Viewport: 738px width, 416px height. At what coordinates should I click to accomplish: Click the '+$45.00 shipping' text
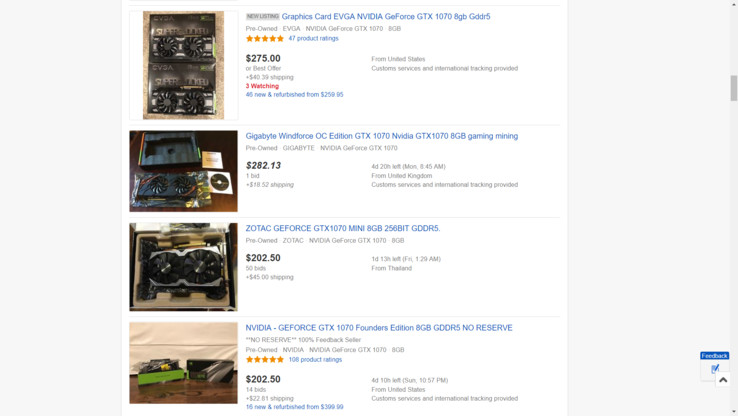click(270, 277)
